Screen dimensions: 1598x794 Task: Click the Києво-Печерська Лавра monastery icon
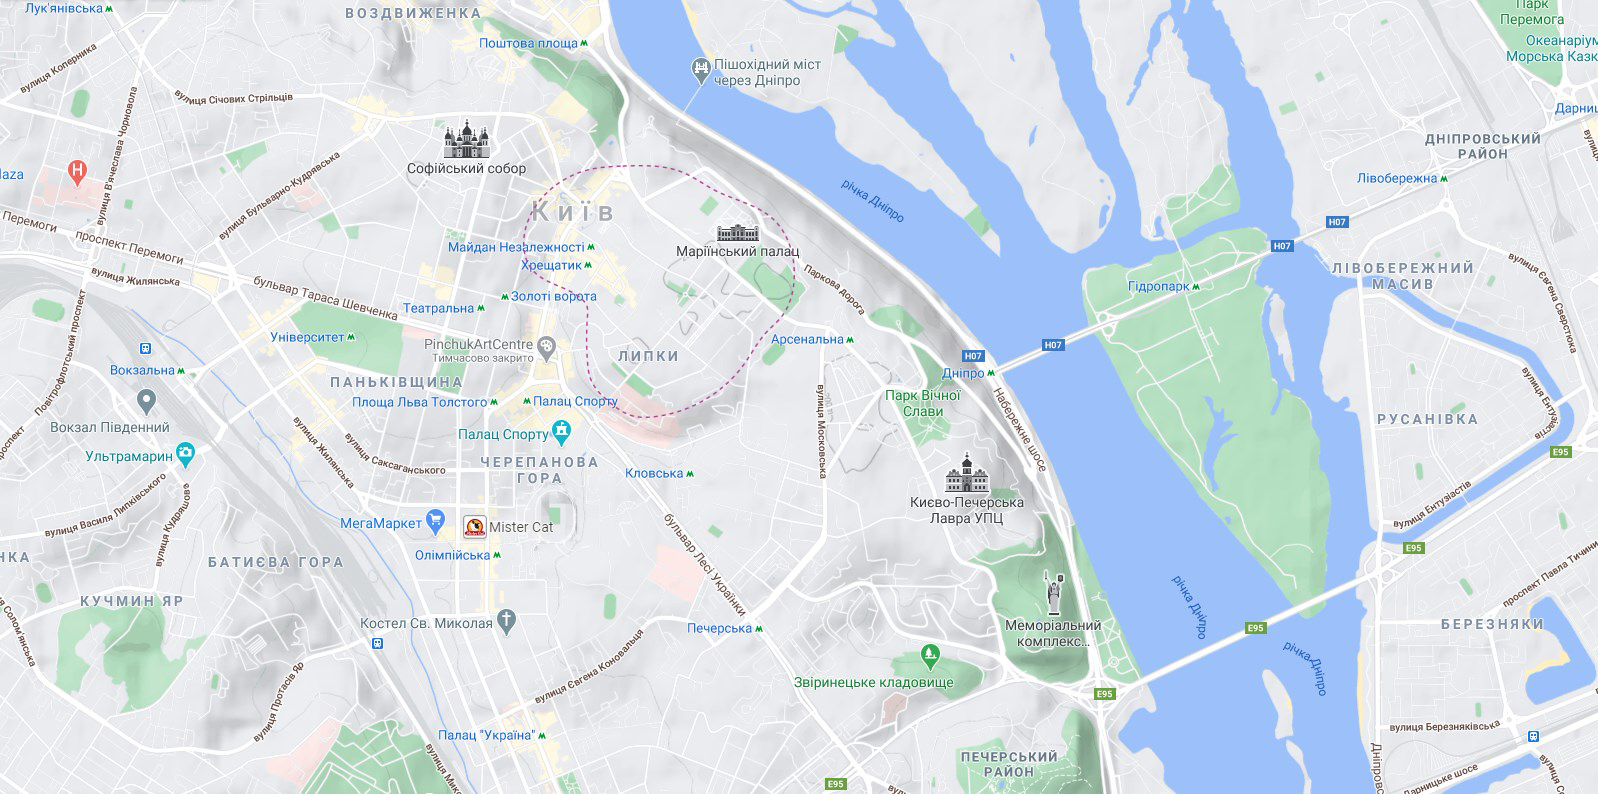click(x=967, y=473)
